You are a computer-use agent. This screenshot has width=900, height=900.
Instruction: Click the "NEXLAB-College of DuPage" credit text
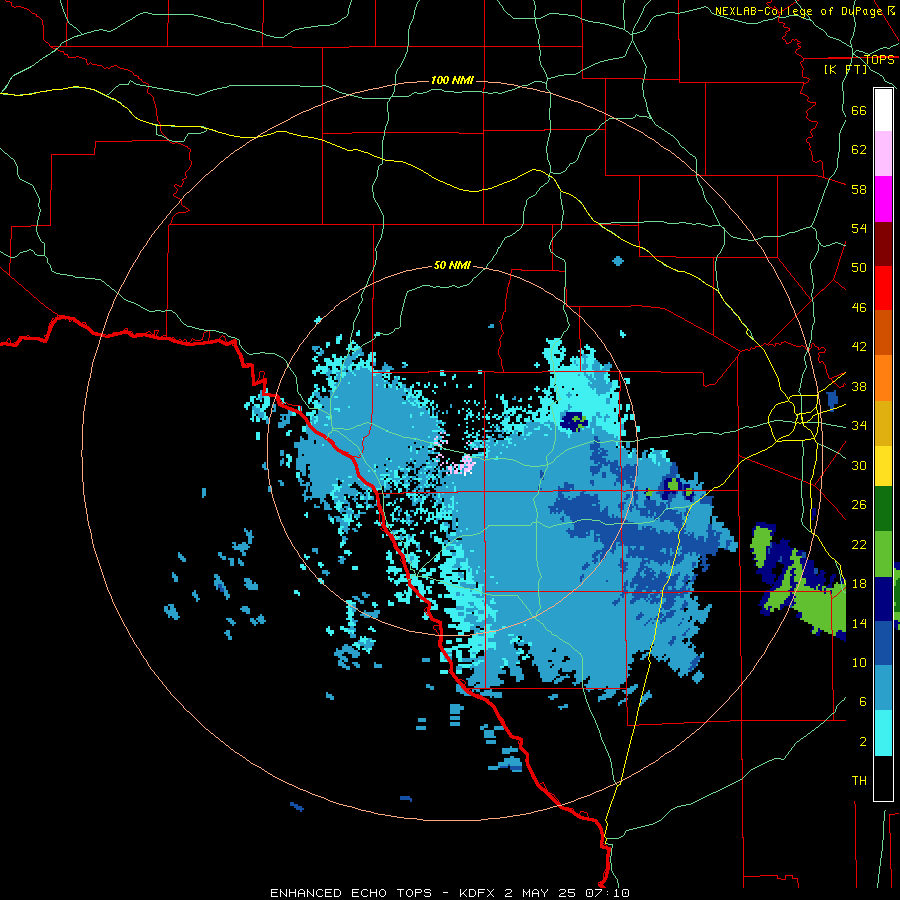(x=800, y=11)
